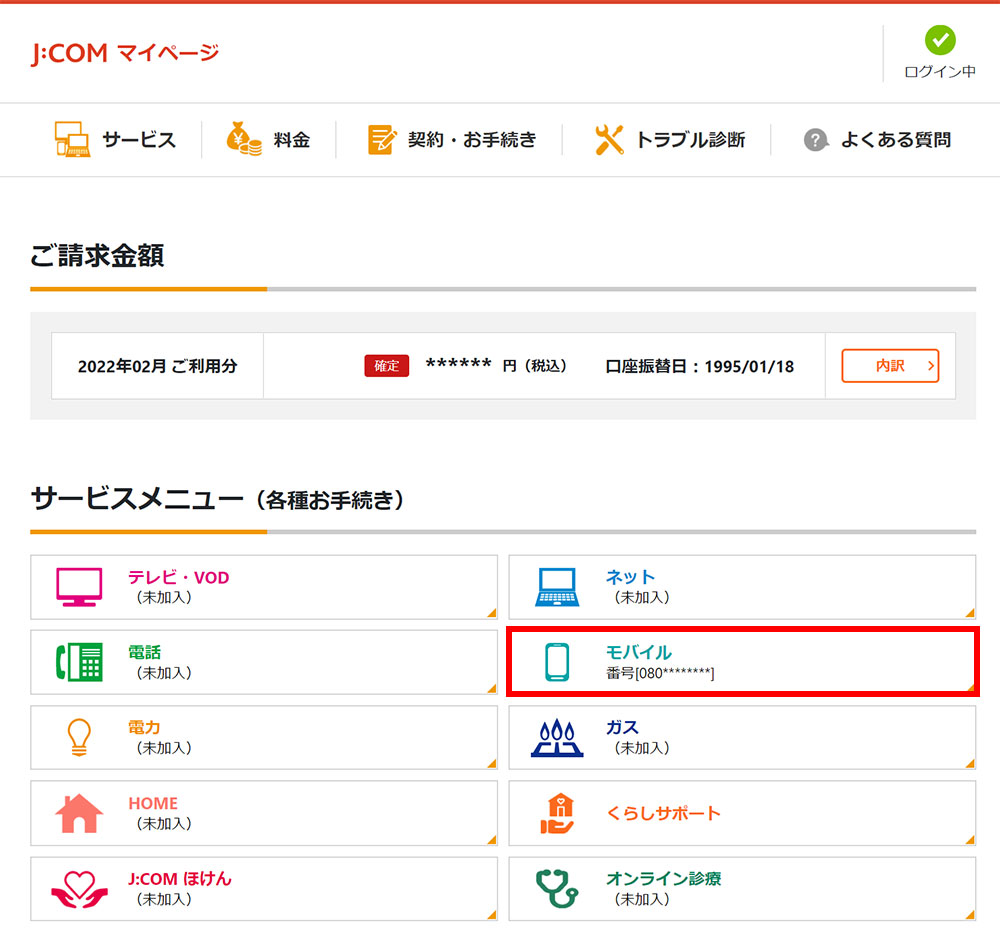Open the くらしサポート service link
This screenshot has height=952, width=1000.
(663, 814)
